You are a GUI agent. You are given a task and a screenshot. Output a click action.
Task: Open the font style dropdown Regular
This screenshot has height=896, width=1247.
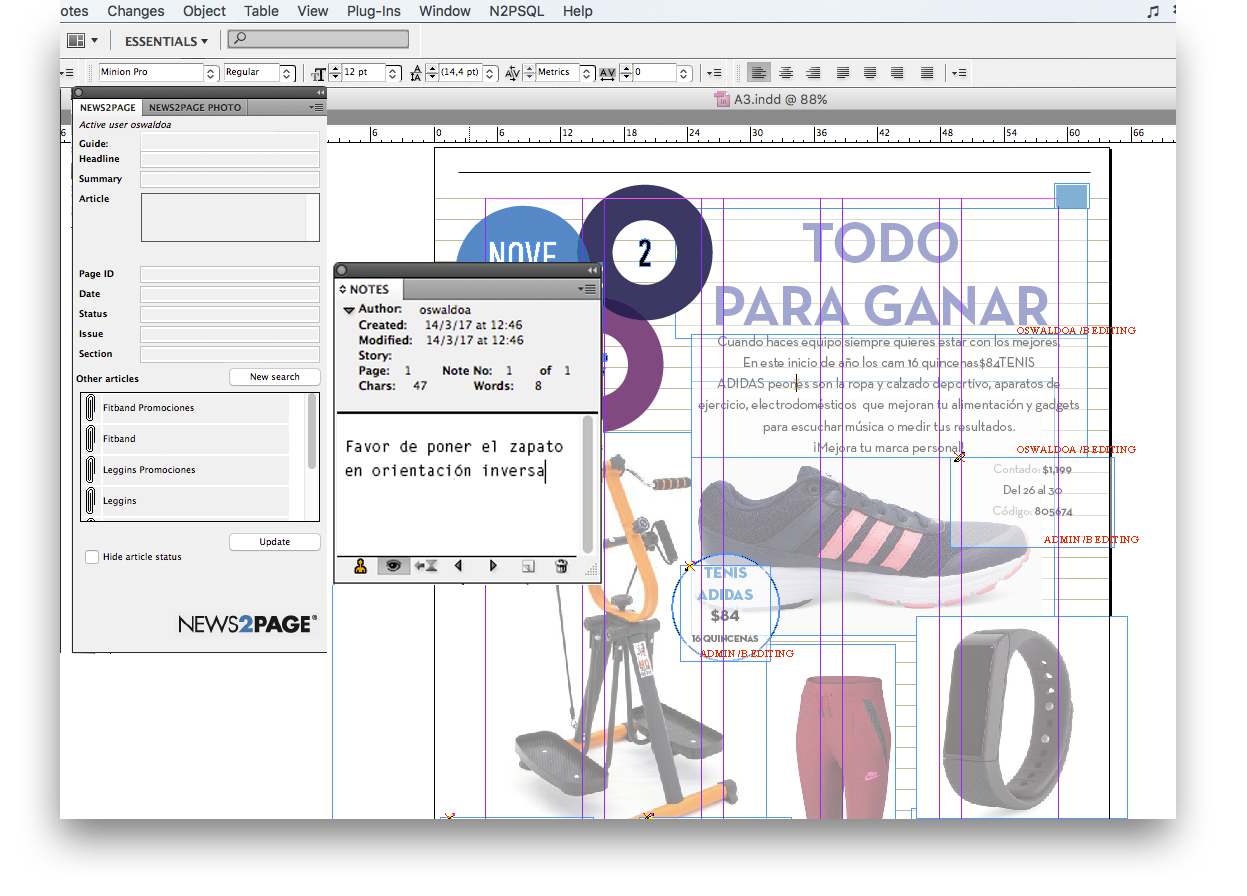(x=287, y=73)
